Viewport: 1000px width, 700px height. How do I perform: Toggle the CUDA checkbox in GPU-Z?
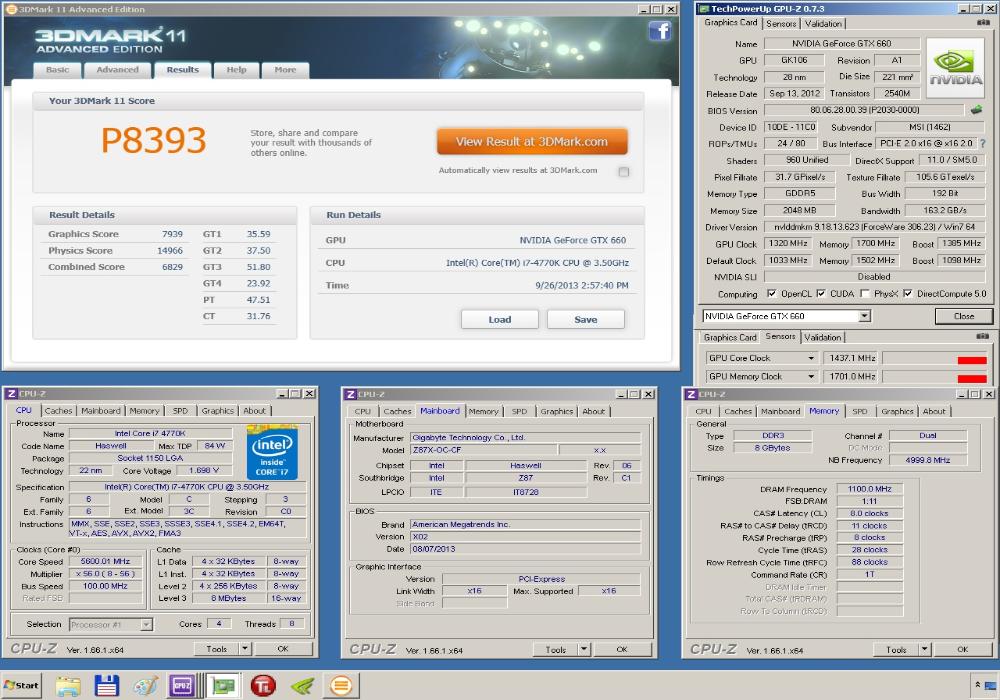click(x=821, y=294)
